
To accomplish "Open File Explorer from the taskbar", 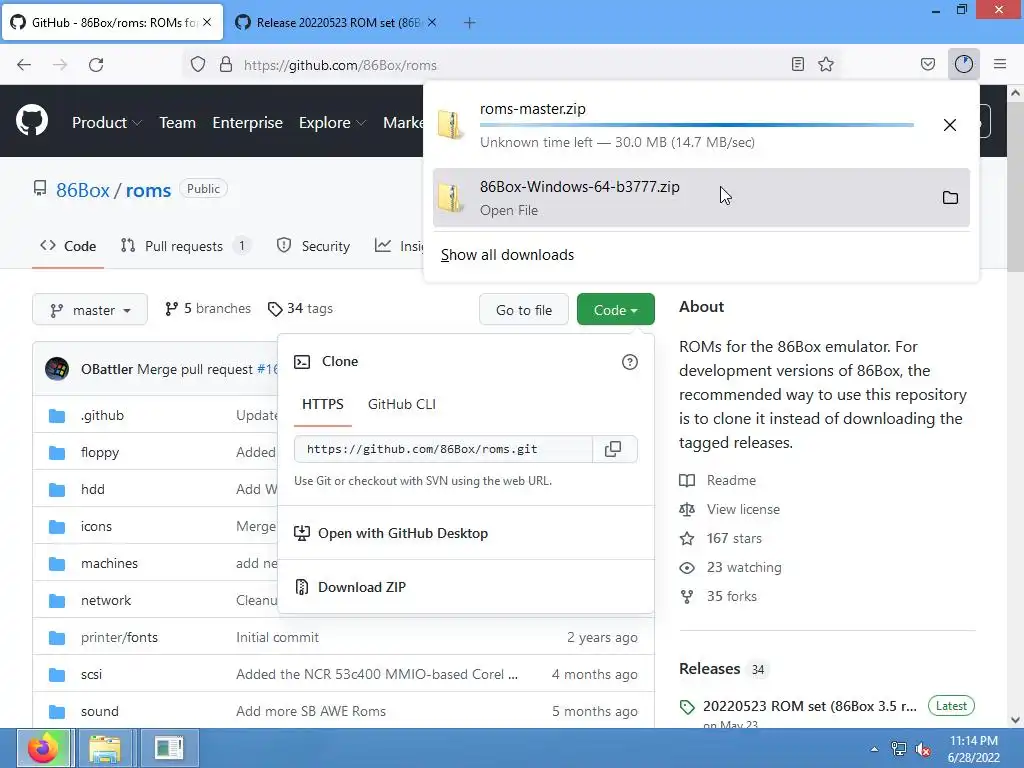I will [104, 748].
